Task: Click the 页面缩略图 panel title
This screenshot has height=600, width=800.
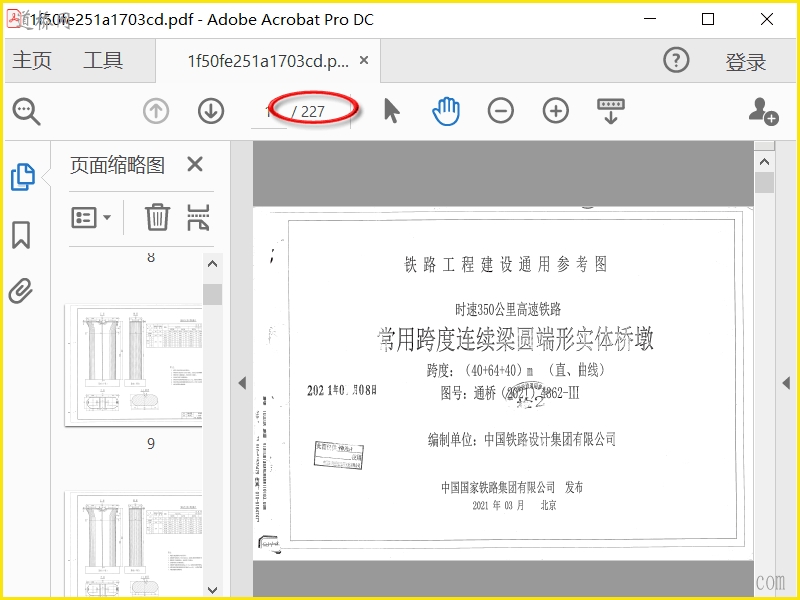Action: 117,165
